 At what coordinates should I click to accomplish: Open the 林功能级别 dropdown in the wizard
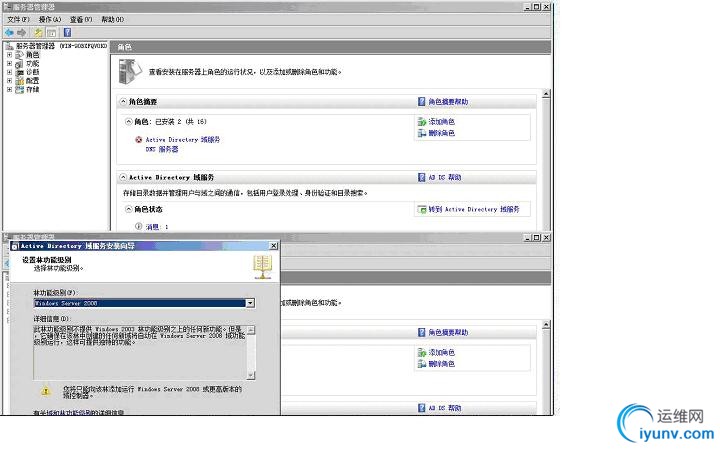point(250,303)
